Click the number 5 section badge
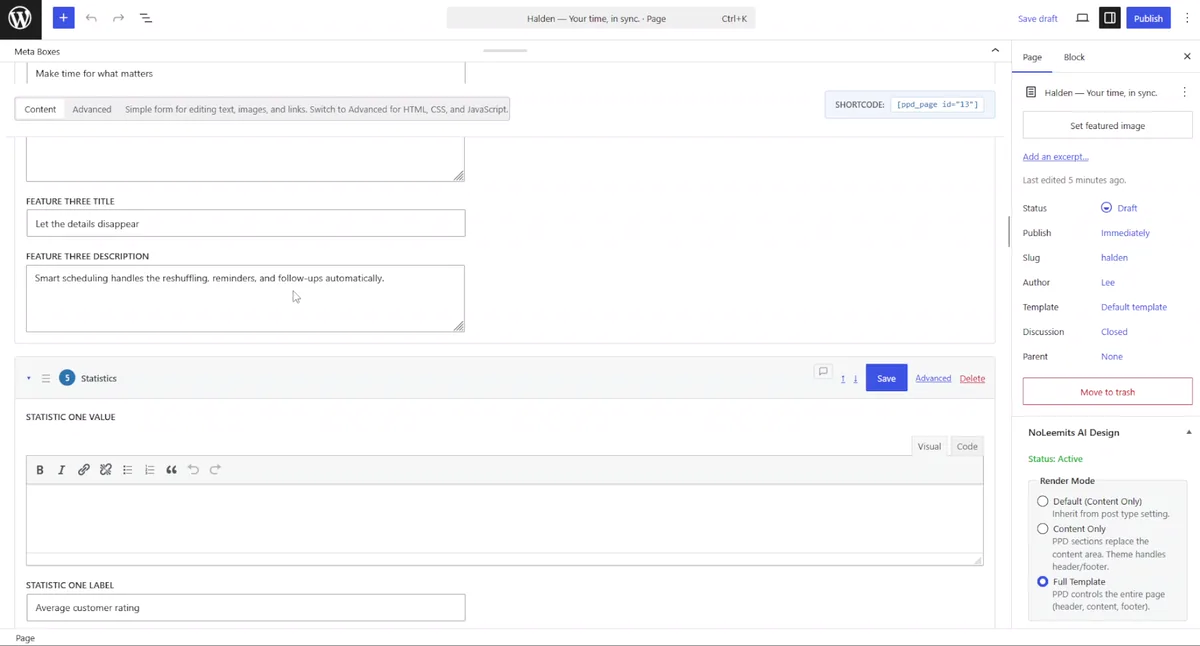The image size is (1200, 646). pyautogui.click(x=67, y=378)
